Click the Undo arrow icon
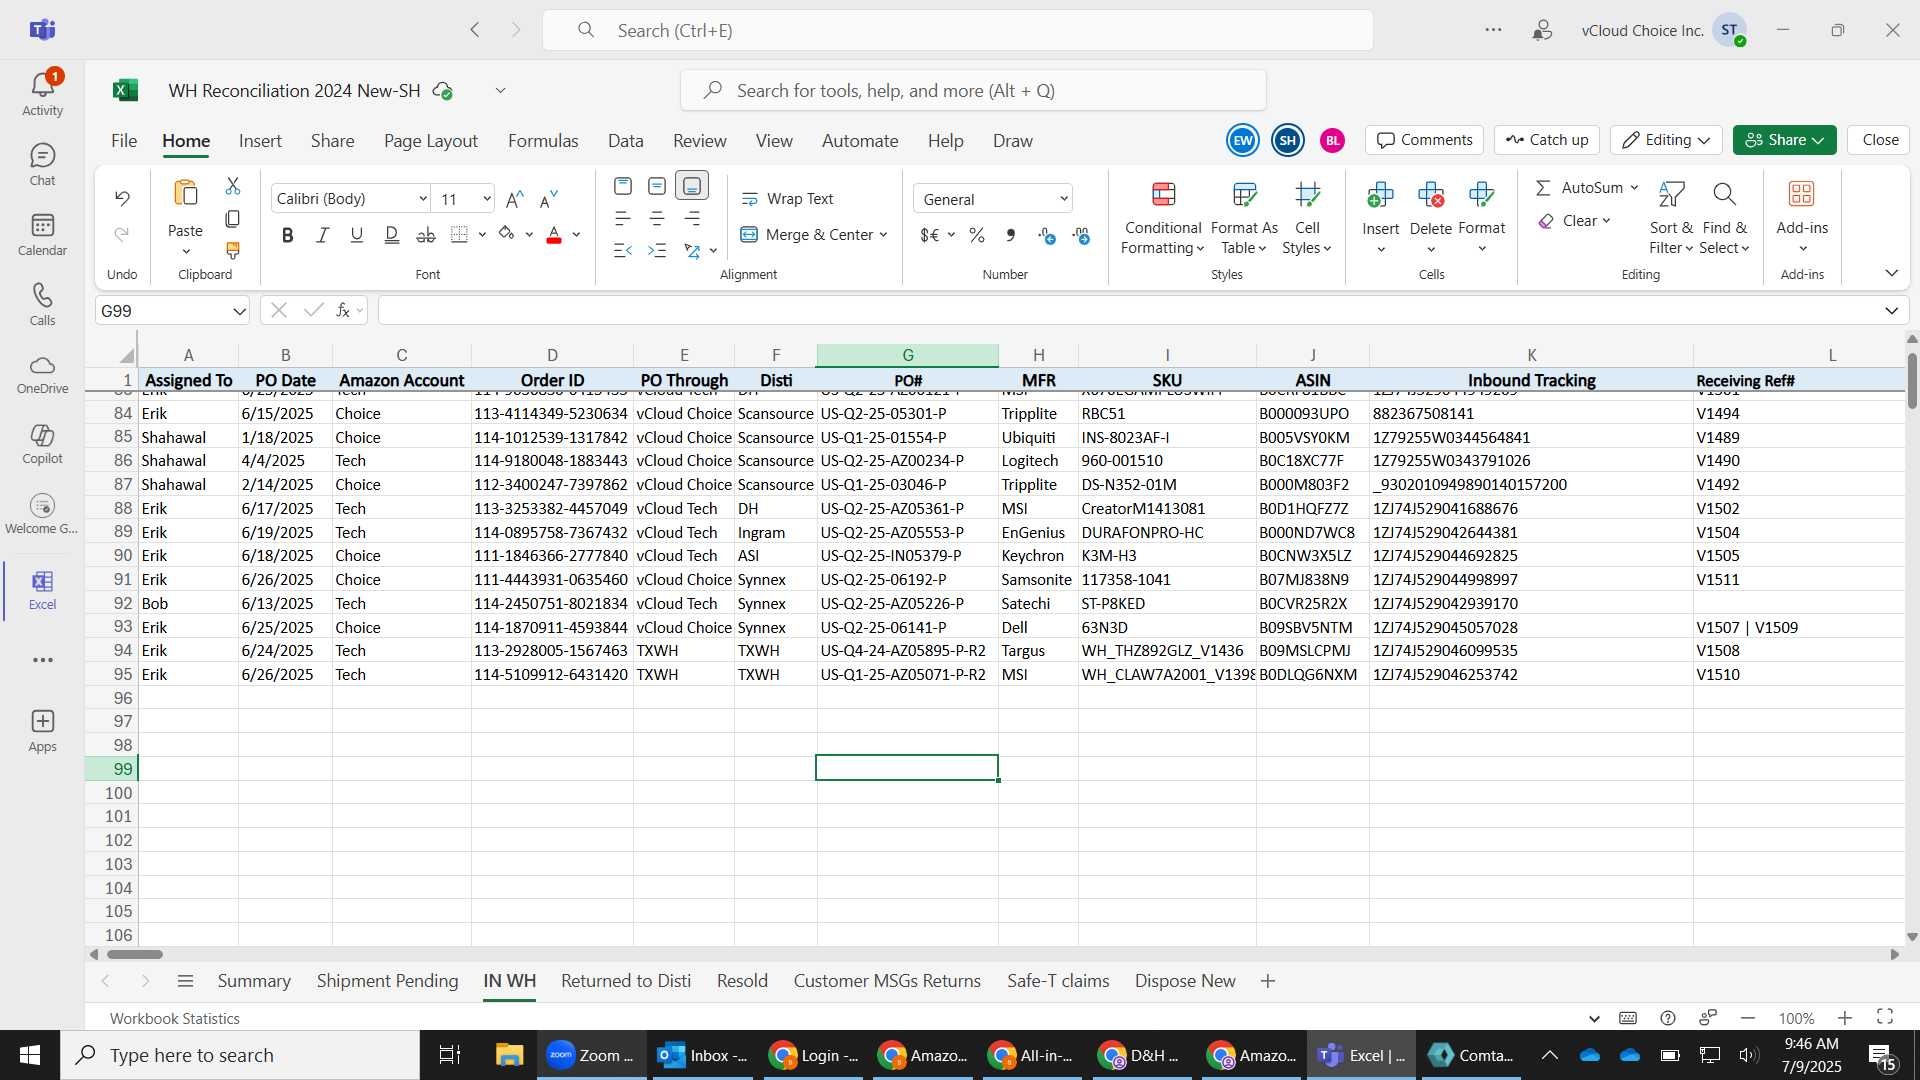The height and width of the screenshot is (1080, 1920). pos(122,198)
